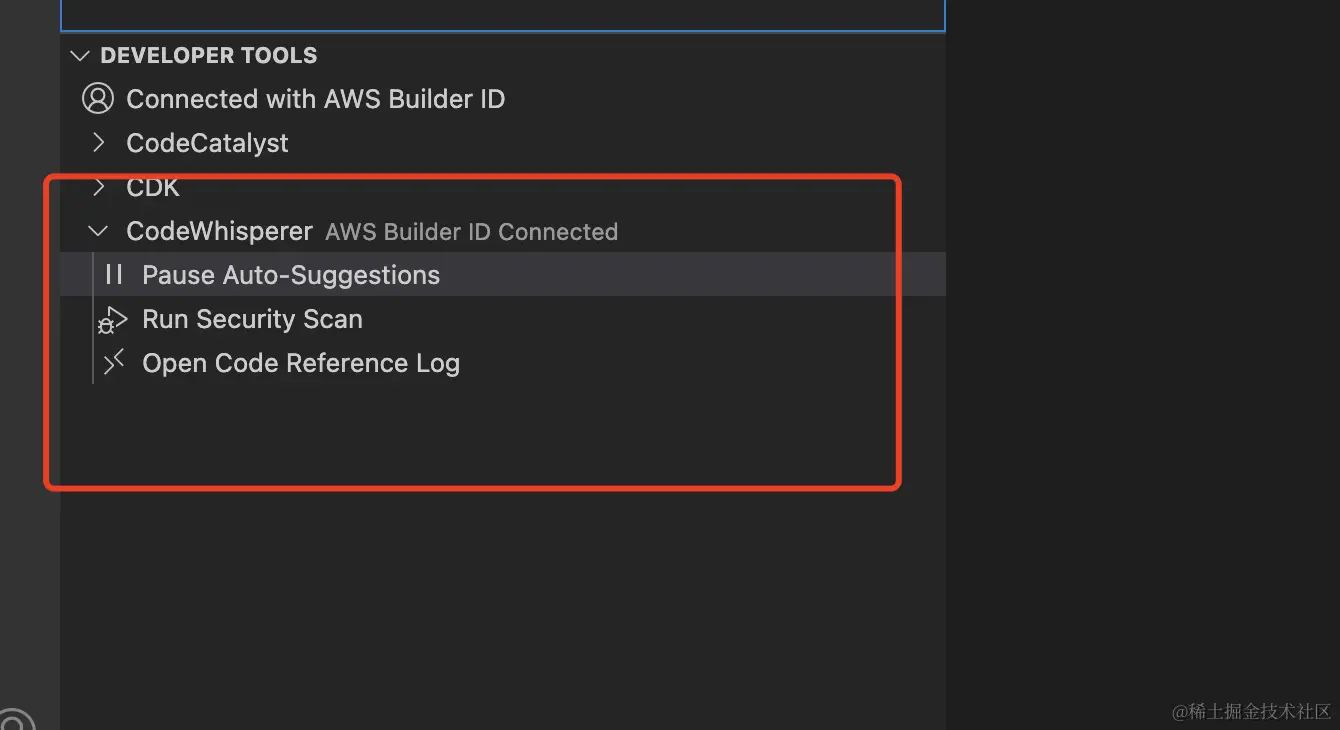
Task: Click the DEVELOPER TOOLS header title
Action: point(209,56)
